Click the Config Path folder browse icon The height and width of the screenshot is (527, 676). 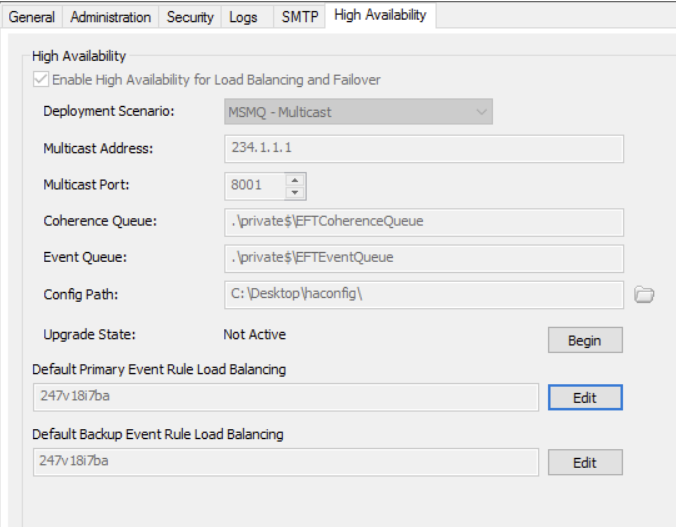pyautogui.click(x=644, y=294)
